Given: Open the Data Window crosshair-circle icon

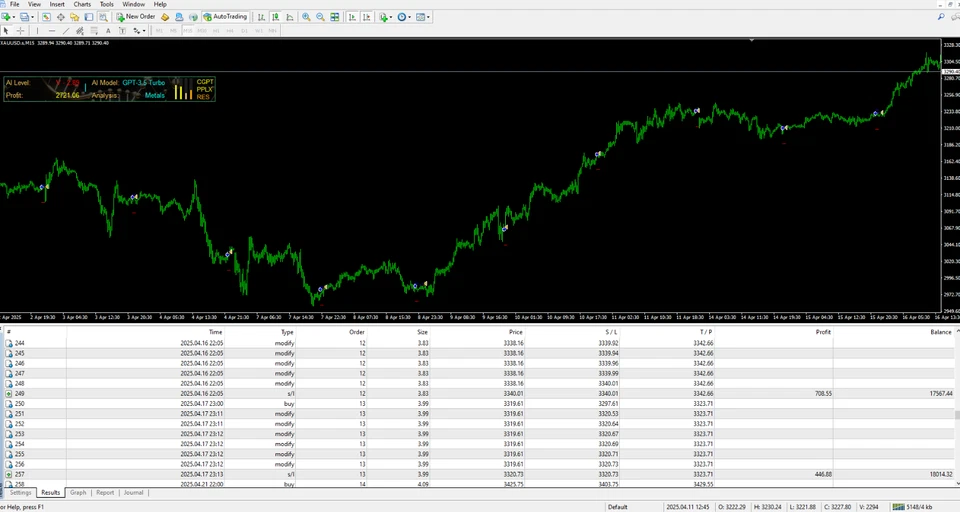Looking at the screenshot, I should tap(61, 17).
